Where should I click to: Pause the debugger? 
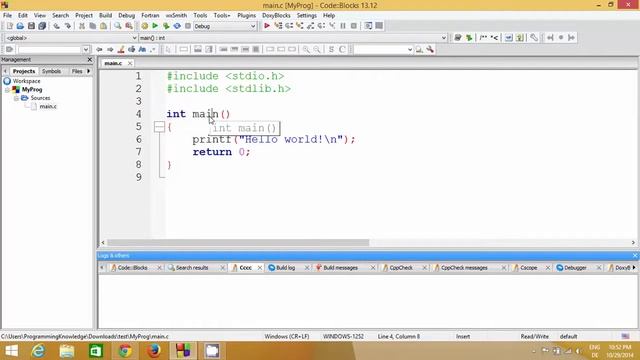(x=343, y=26)
